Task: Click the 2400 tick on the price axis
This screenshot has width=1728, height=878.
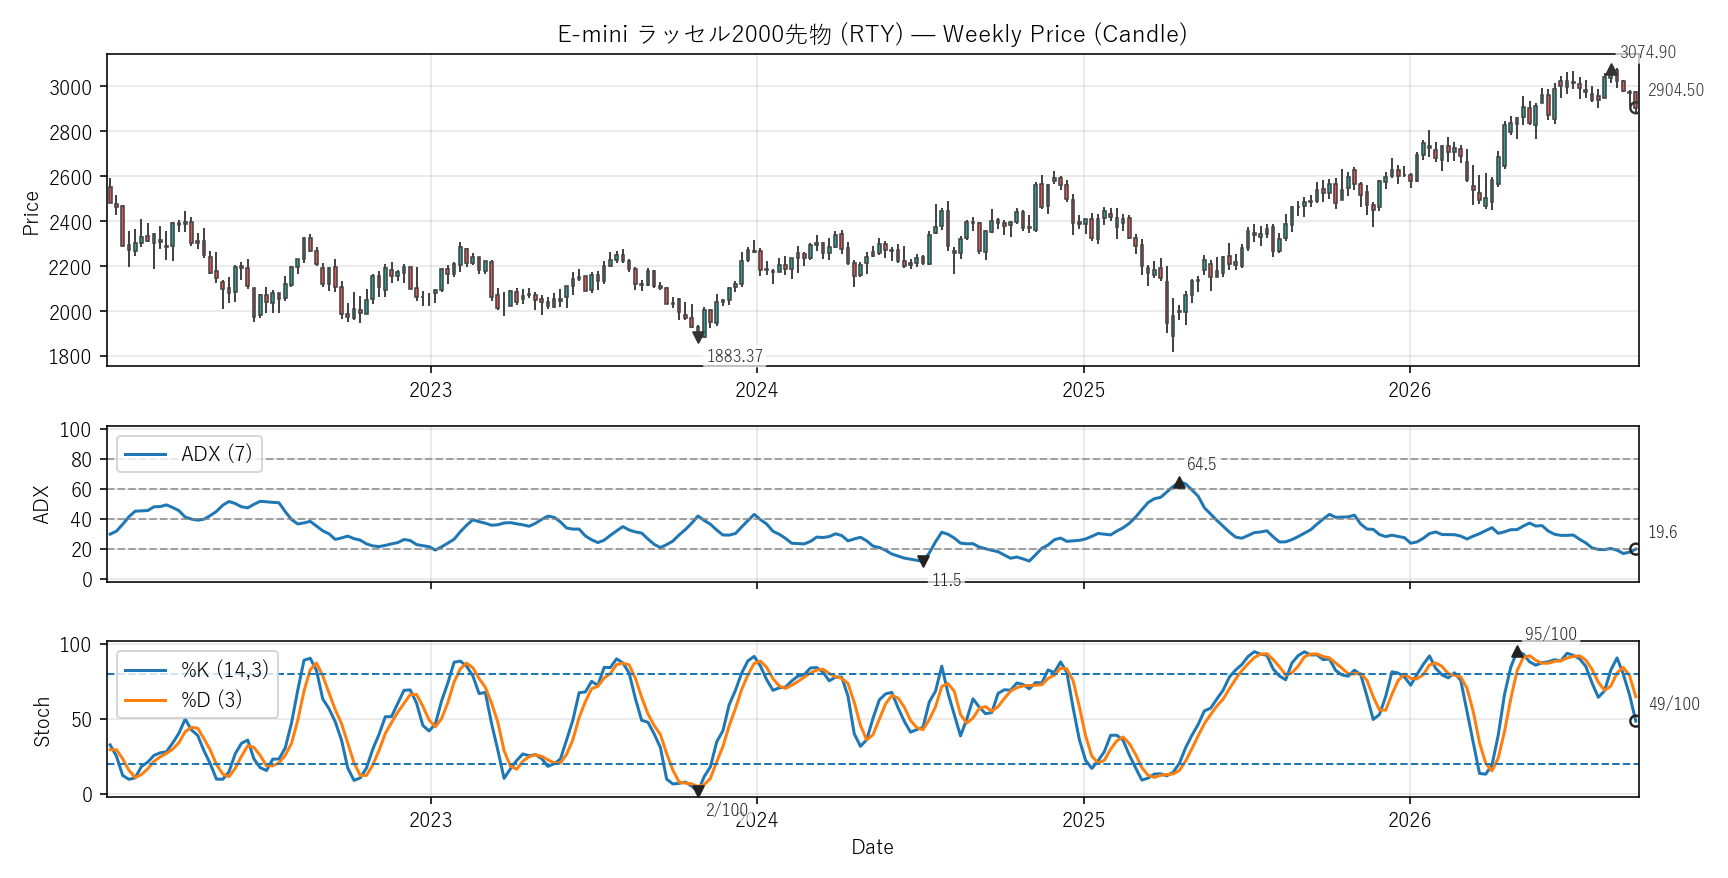Action: [x=71, y=223]
